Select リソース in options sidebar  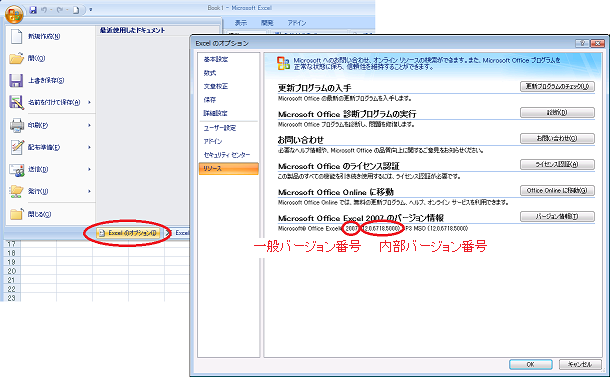[x=228, y=169]
